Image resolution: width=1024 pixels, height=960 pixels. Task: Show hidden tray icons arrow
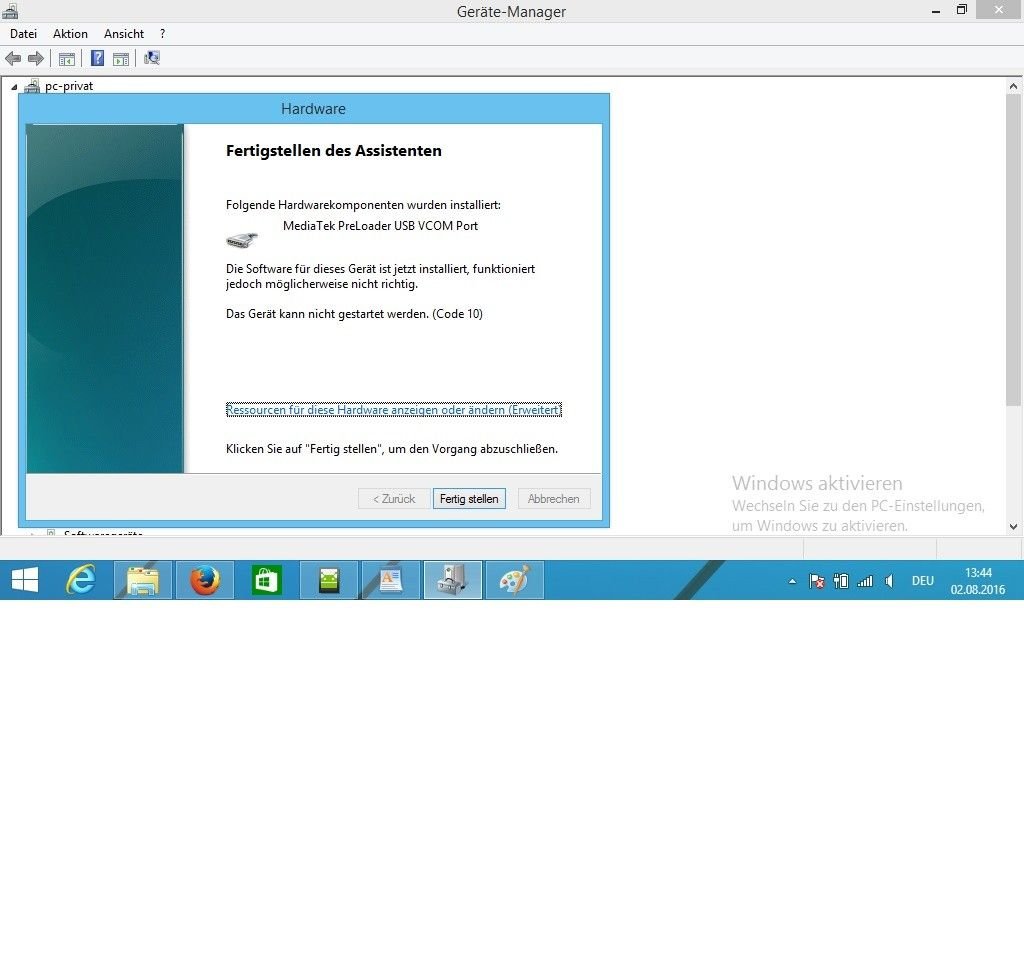(x=792, y=581)
